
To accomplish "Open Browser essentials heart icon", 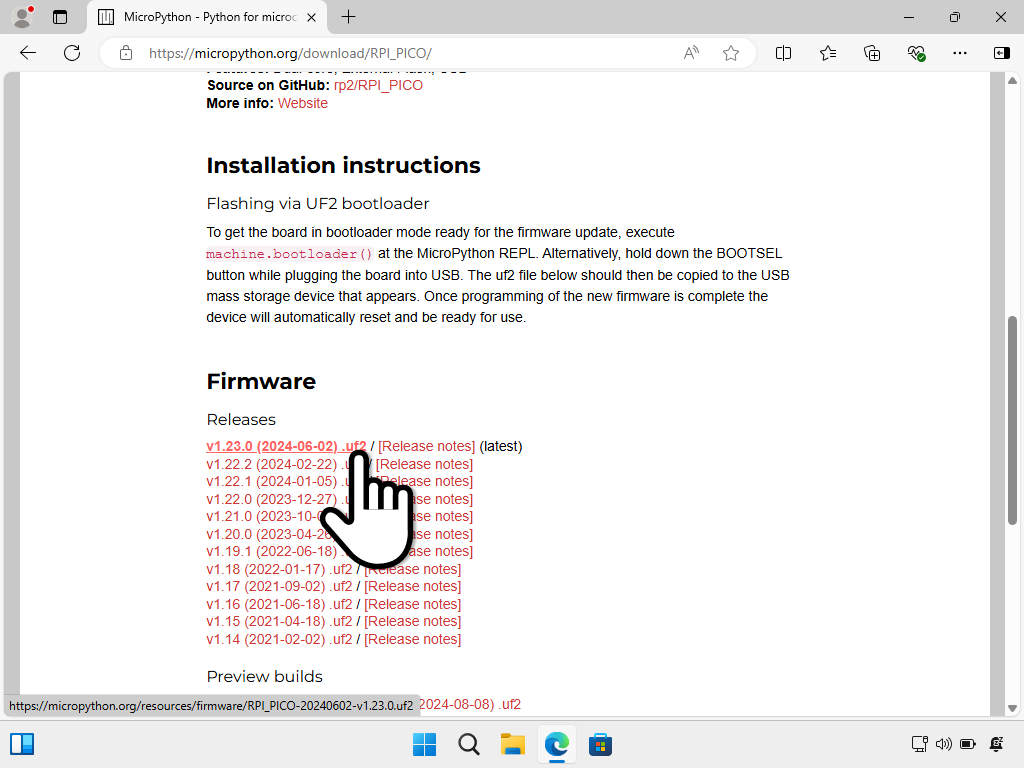I will (916, 53).
